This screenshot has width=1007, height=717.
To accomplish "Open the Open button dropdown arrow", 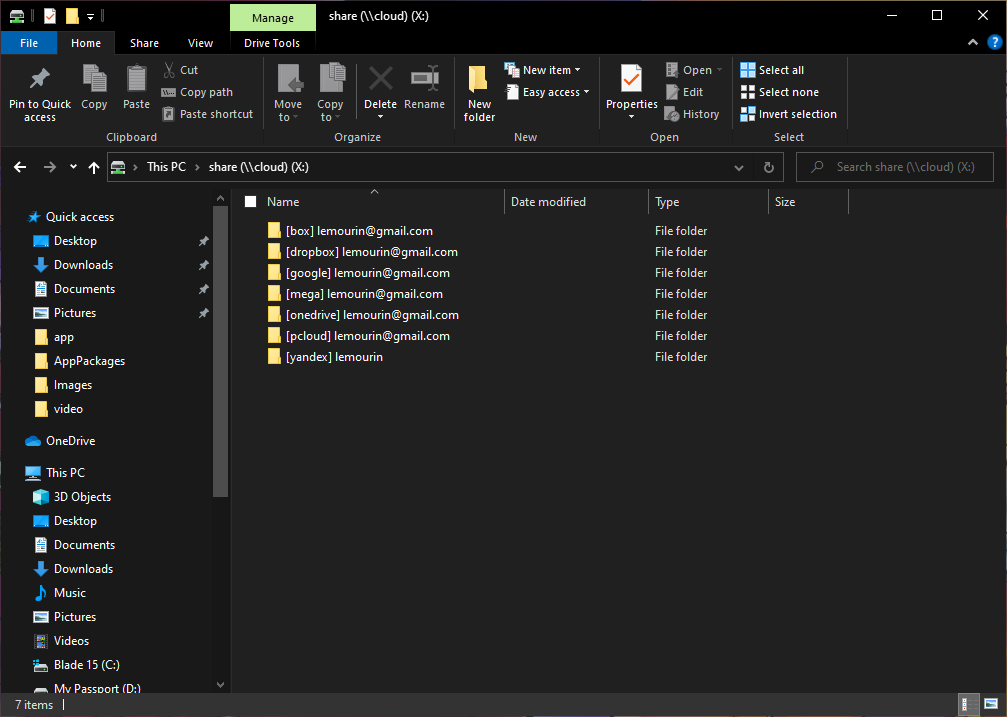I will pos(719,69).
